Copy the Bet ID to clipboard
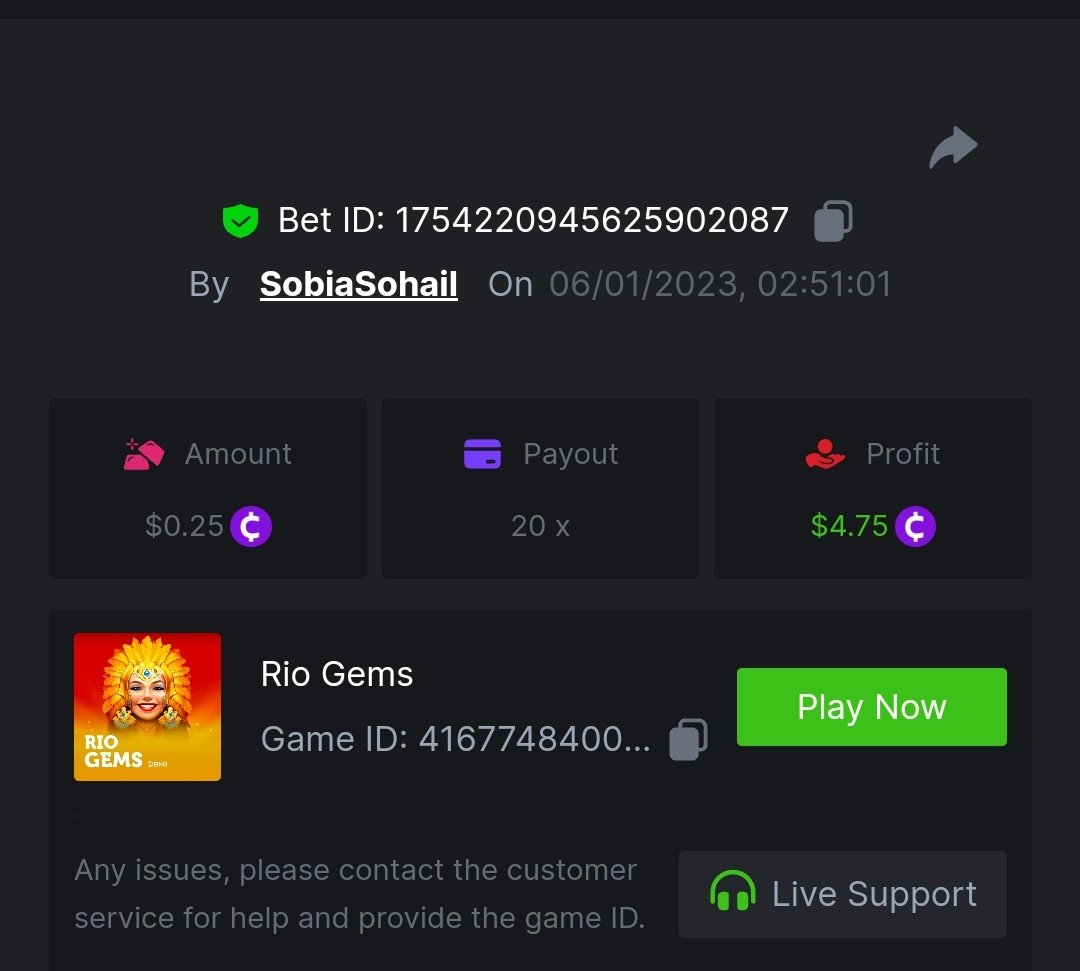Image resolution: width=1080 pixels, height=971 pixels. tap(833, 221)
